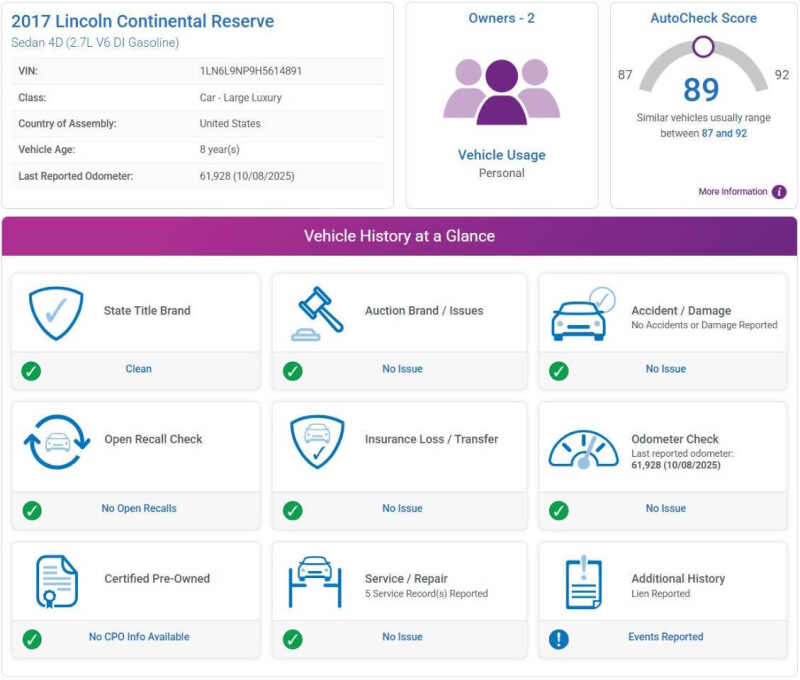Click the Service / Repair car lift icon
Image resolution: width=800 pixels, height=680 pixels.
click(x=315, y=580)
